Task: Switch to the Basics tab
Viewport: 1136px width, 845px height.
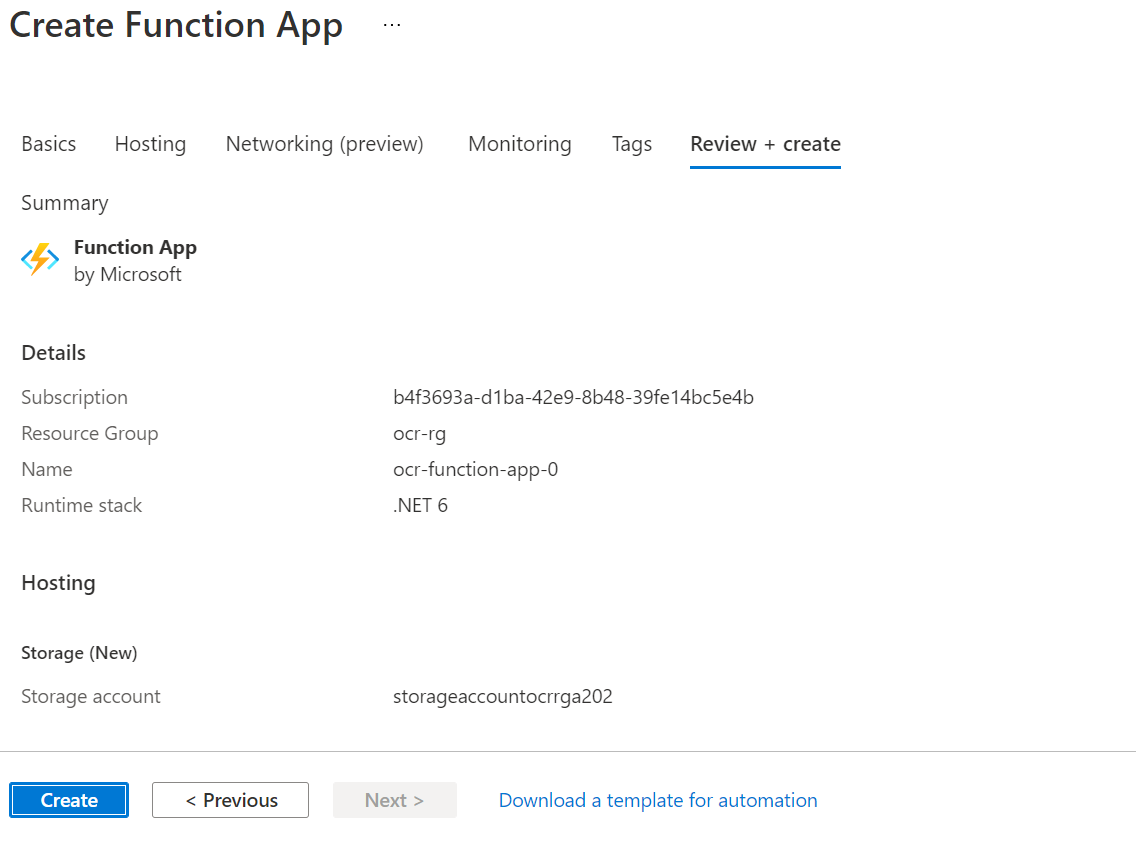Action: 49,143
